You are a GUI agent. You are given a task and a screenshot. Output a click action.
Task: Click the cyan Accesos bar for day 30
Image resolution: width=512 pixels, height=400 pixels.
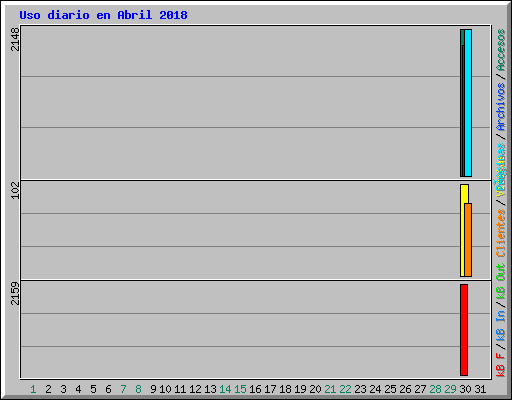pyautogui.click(x=468, y=103)
